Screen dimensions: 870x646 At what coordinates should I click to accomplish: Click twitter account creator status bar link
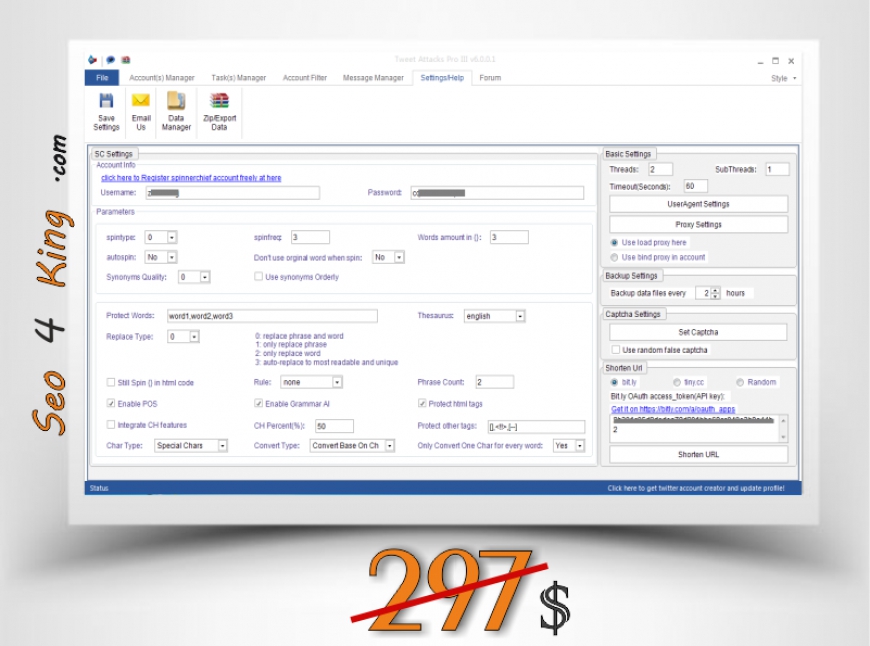tap(696, 488)
